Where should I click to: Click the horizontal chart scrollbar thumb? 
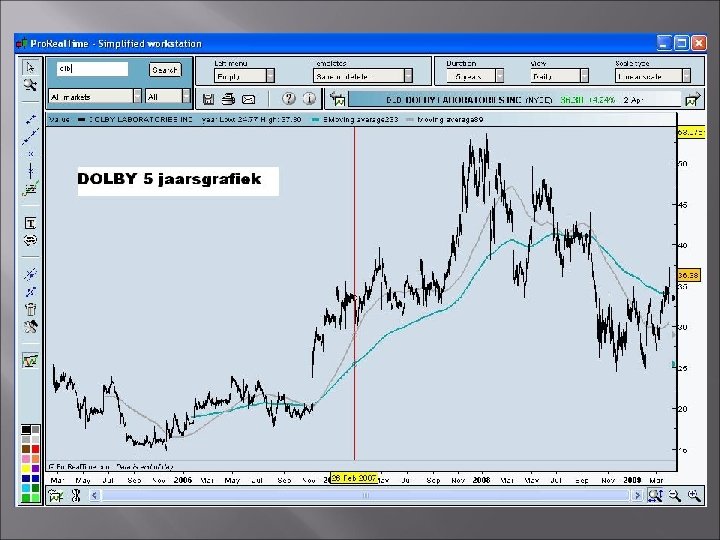[x=366, y=495]
